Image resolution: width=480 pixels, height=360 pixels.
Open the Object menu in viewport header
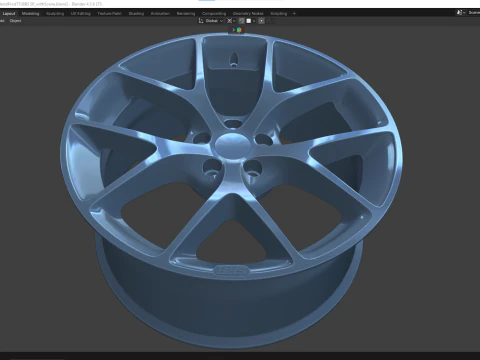pos(15,21)
